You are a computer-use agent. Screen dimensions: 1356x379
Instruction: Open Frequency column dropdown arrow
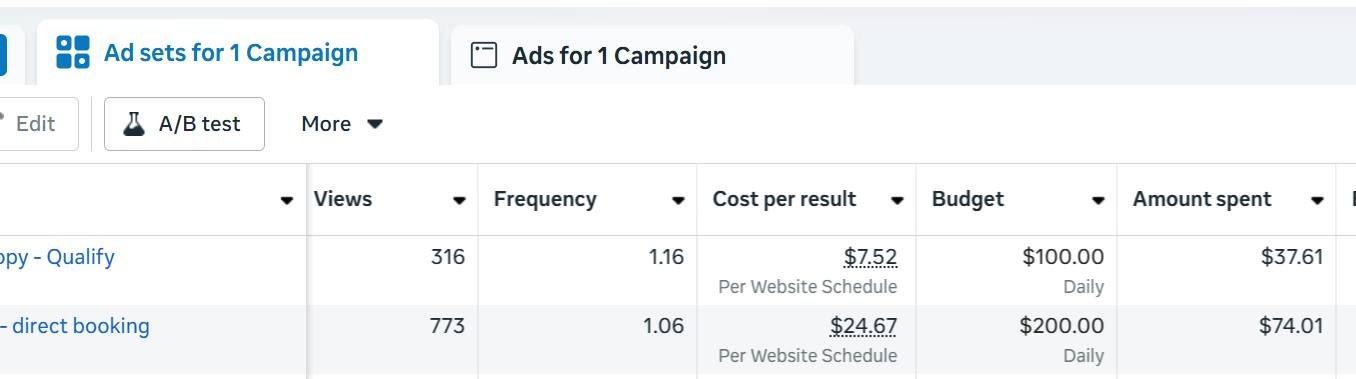point(678,200)
